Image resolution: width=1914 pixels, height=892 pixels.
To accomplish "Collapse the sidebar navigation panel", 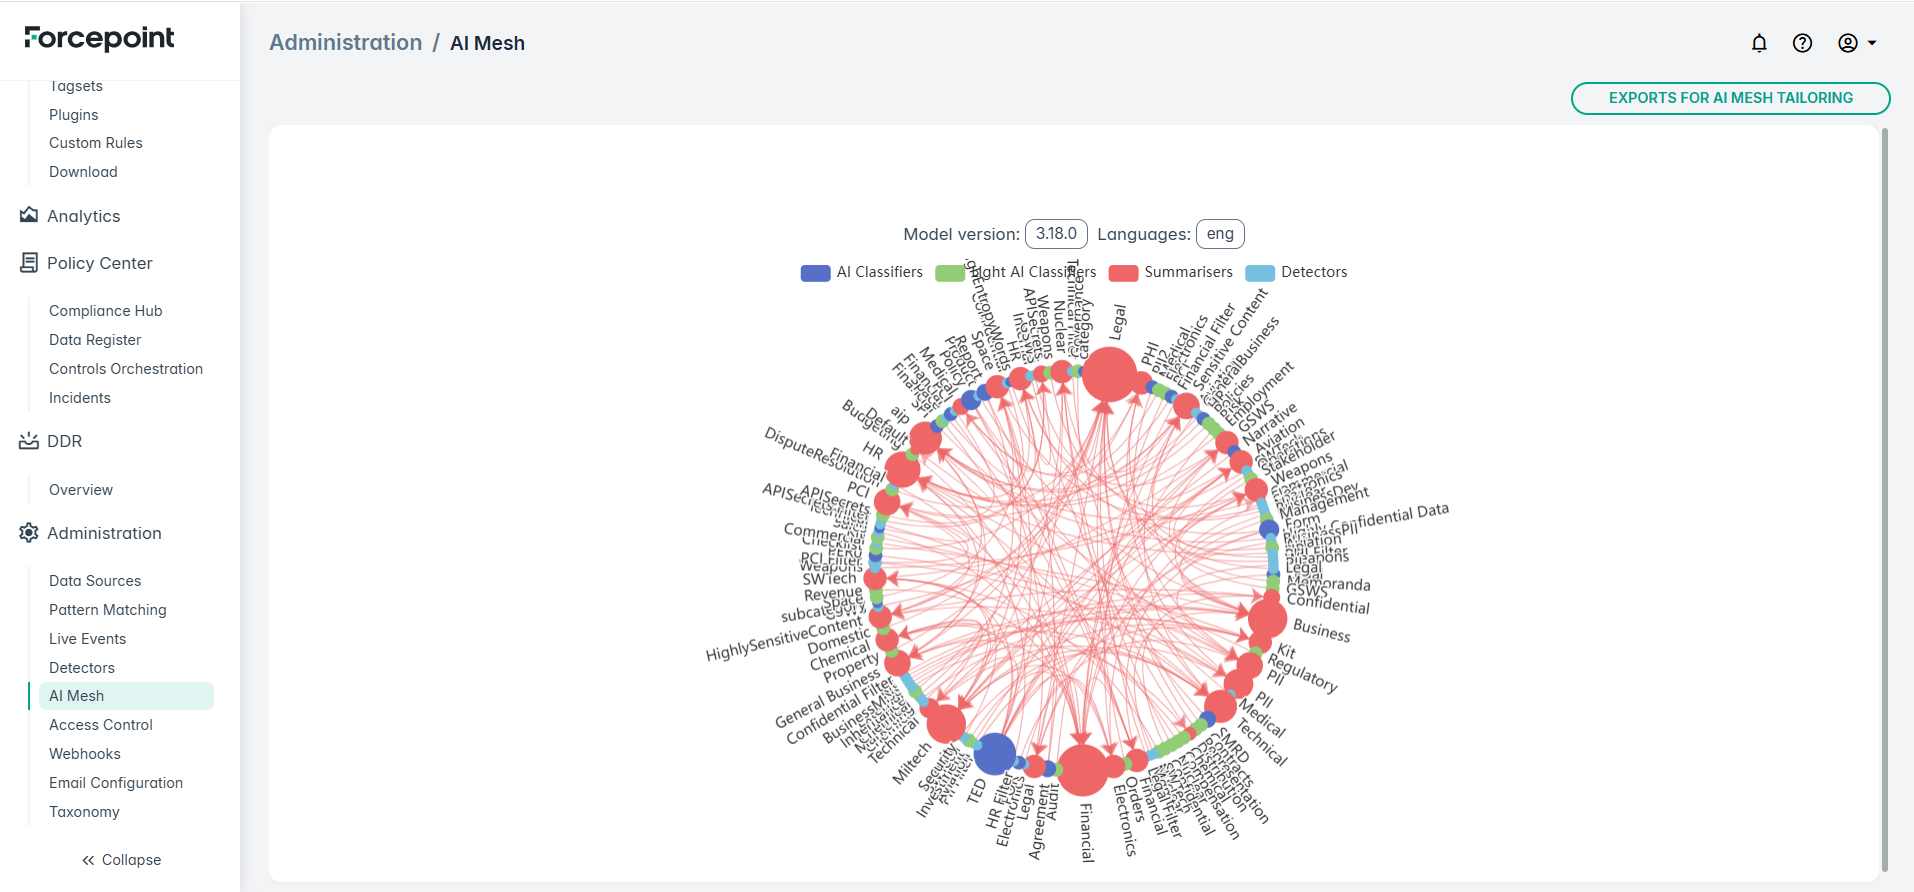I will (121, 860).
